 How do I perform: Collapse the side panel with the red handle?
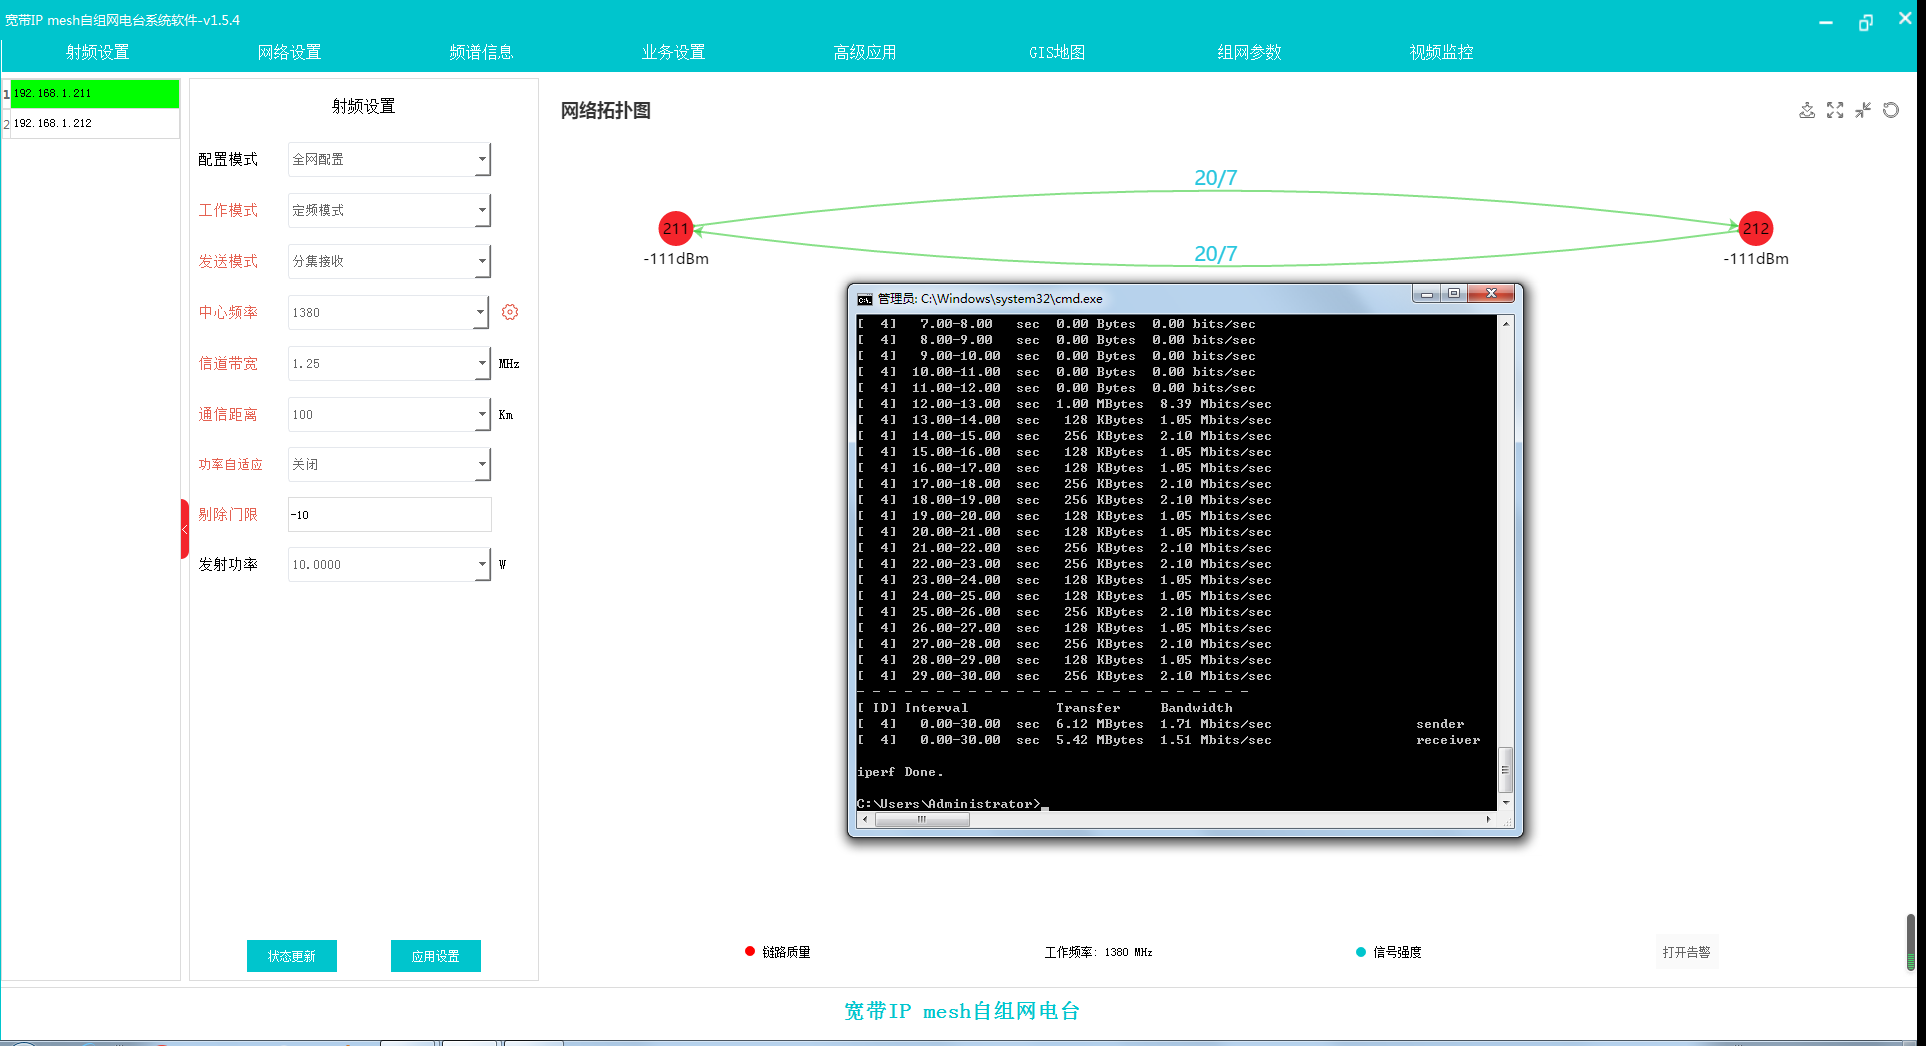point(185,529)
